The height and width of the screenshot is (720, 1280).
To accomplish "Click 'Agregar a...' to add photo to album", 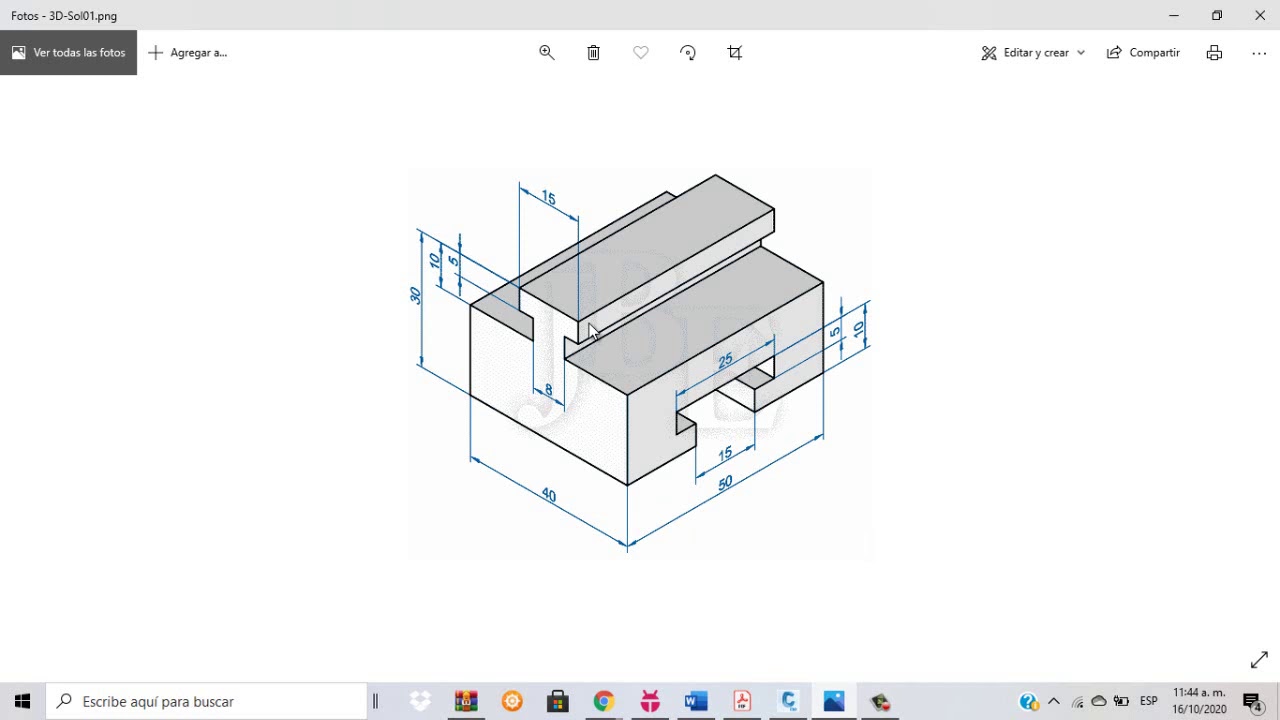I will click(x=188, y=53).
